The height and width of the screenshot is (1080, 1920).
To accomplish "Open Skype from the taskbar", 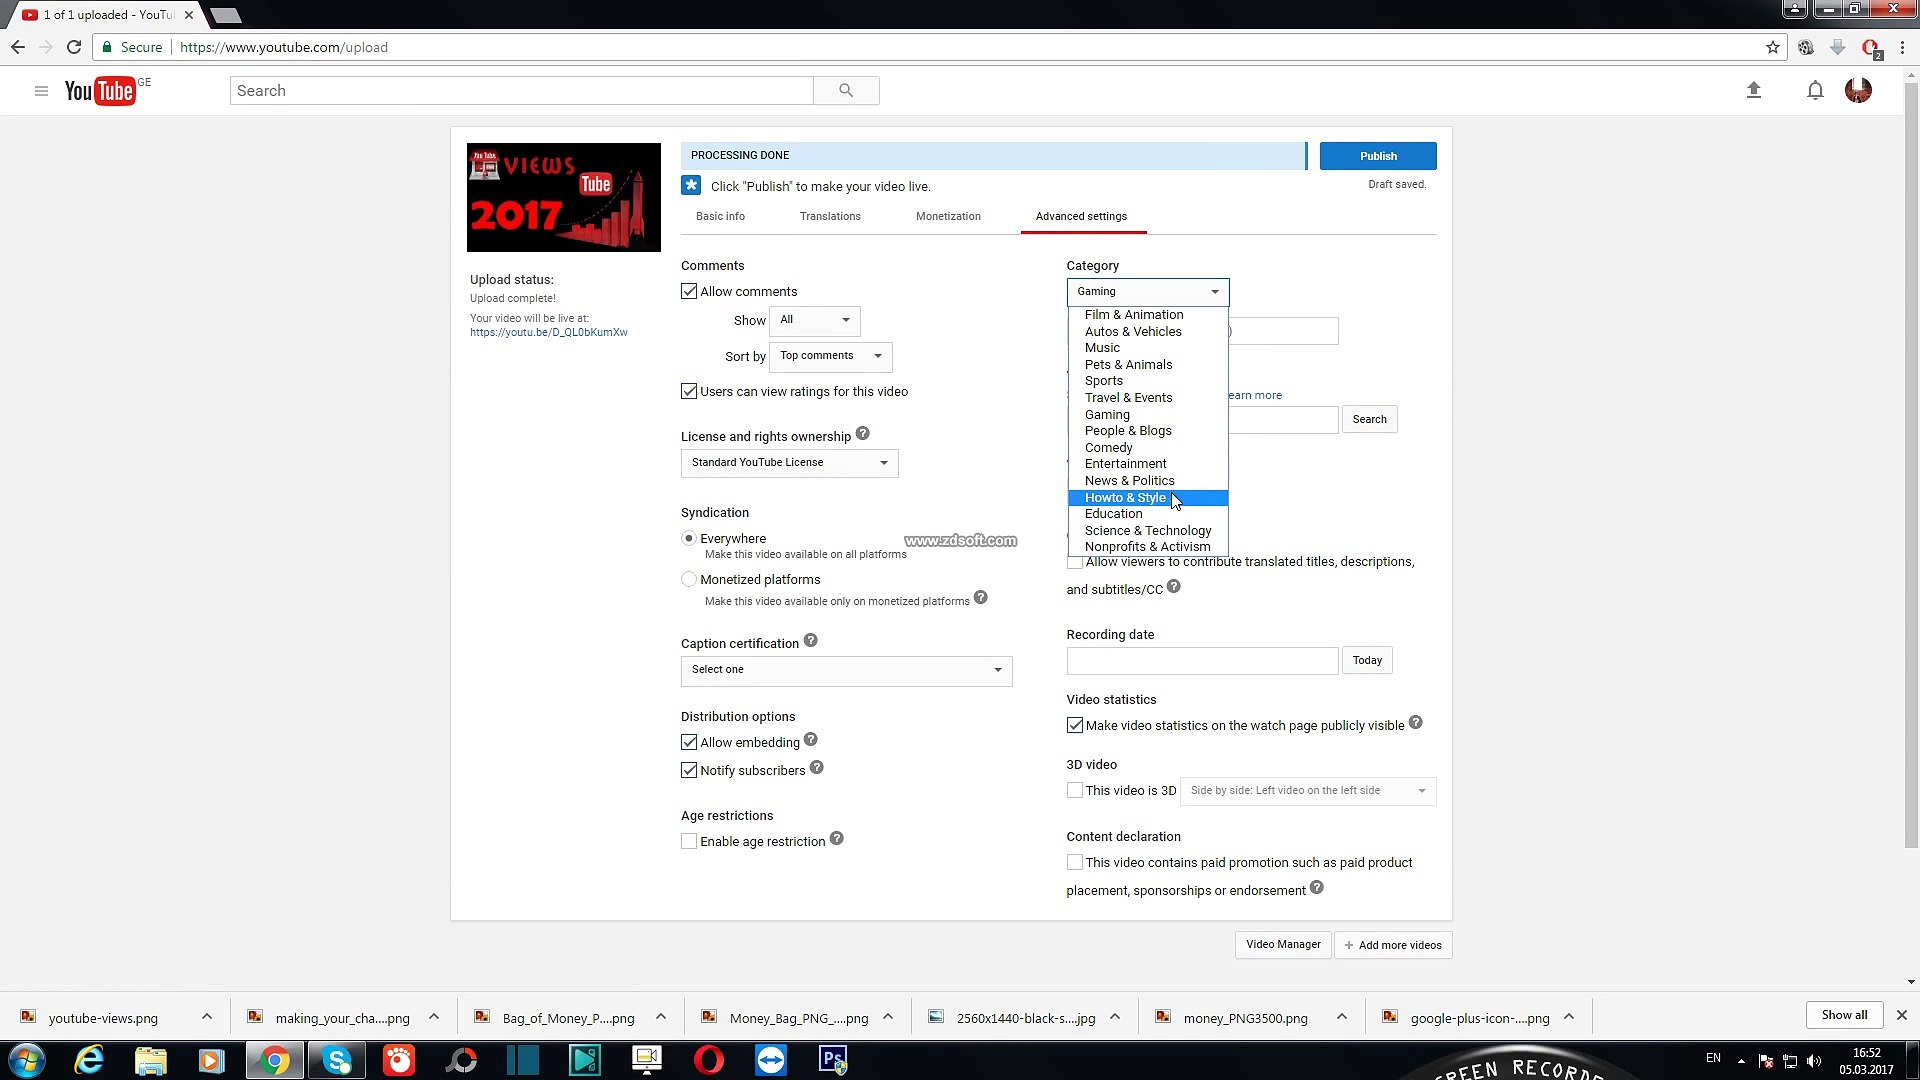I will [x=336, y=1059].
